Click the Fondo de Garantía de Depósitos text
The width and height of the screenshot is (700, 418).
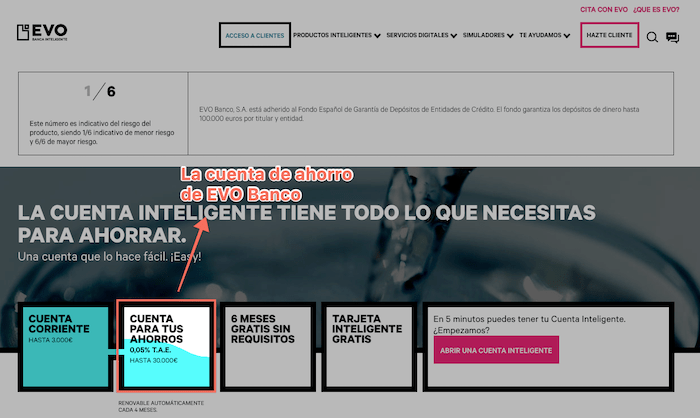tap(419, 114)
